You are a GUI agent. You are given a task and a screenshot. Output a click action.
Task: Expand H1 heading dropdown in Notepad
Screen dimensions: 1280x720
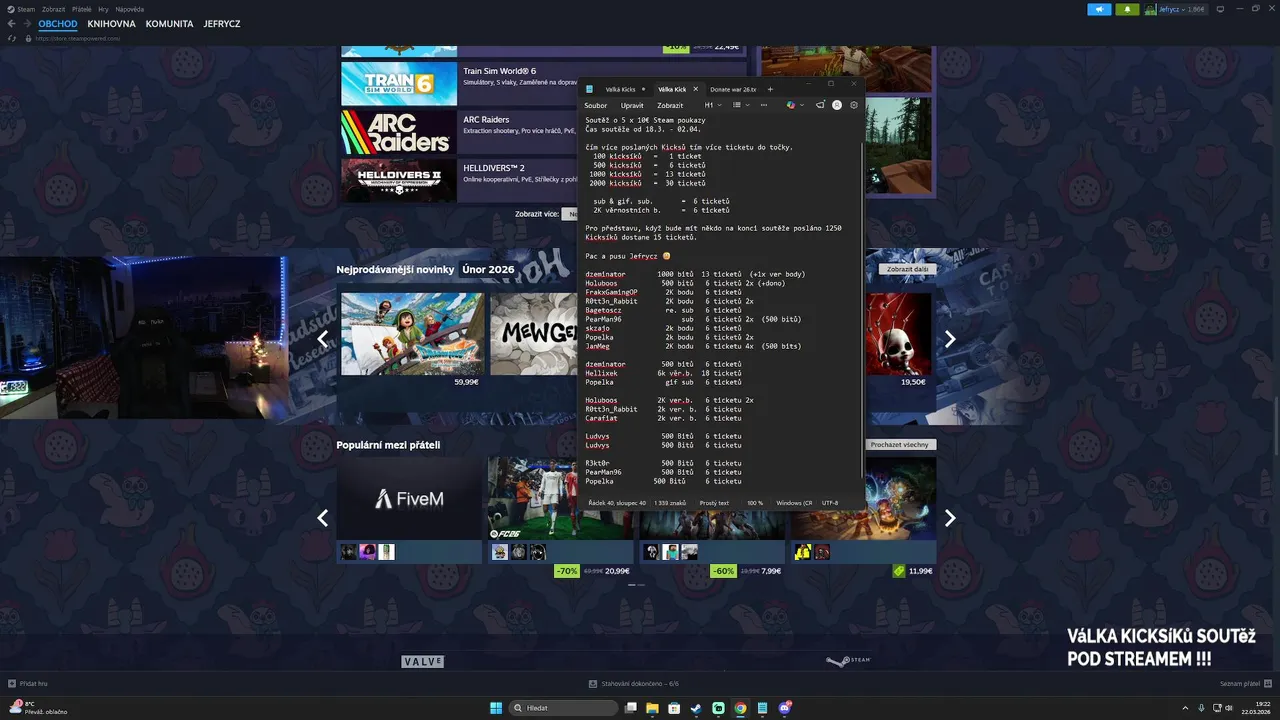click(x=713, y=105)
